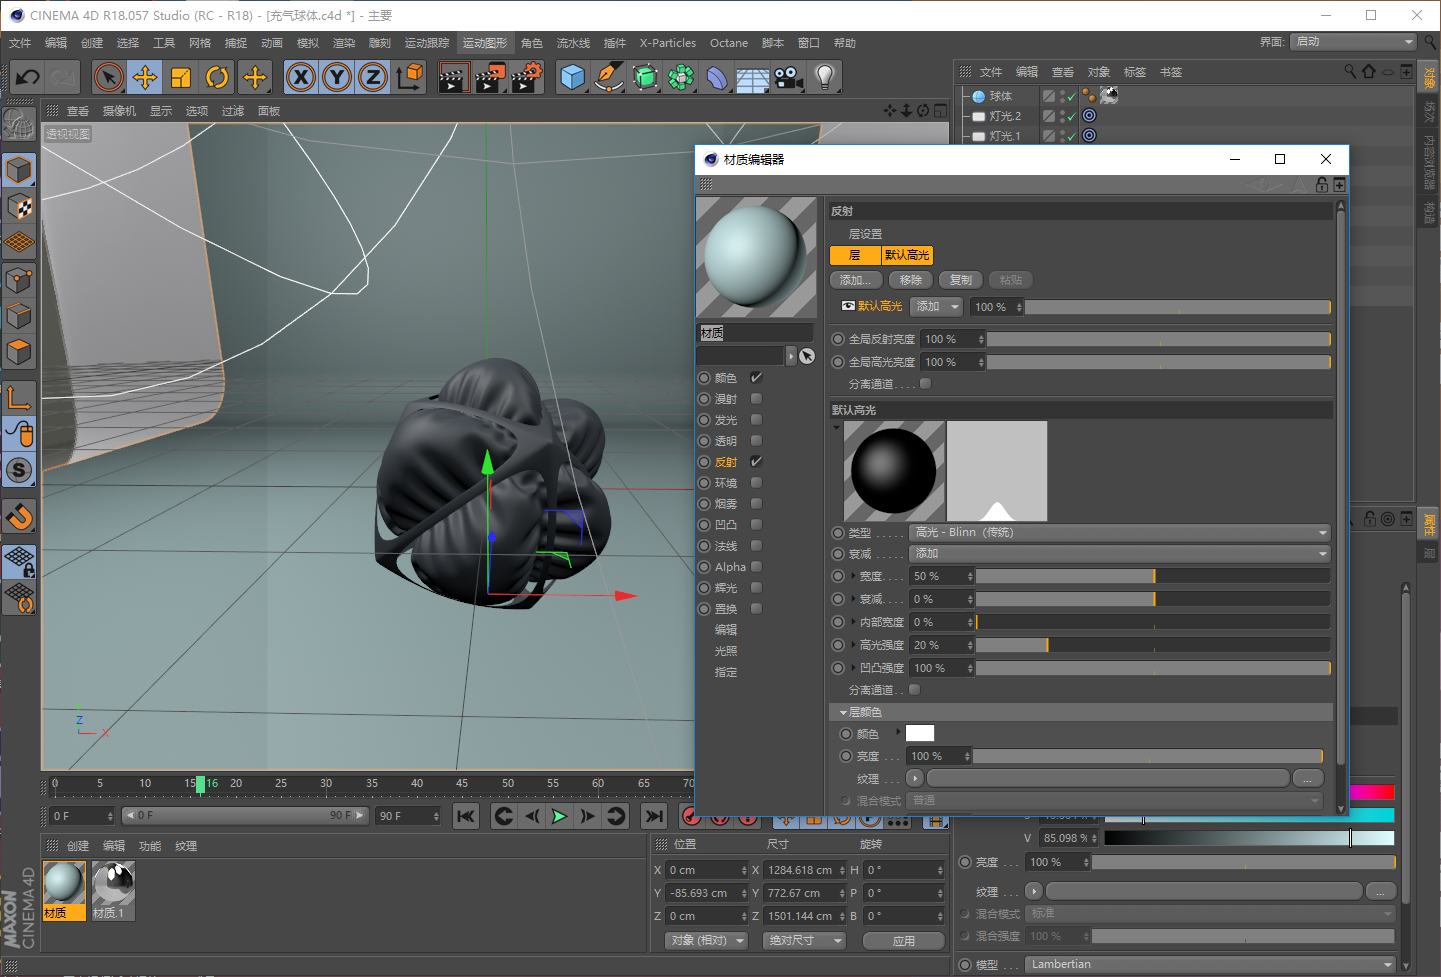
Task: Select the Scale tool
Action: tap(181, 77)
